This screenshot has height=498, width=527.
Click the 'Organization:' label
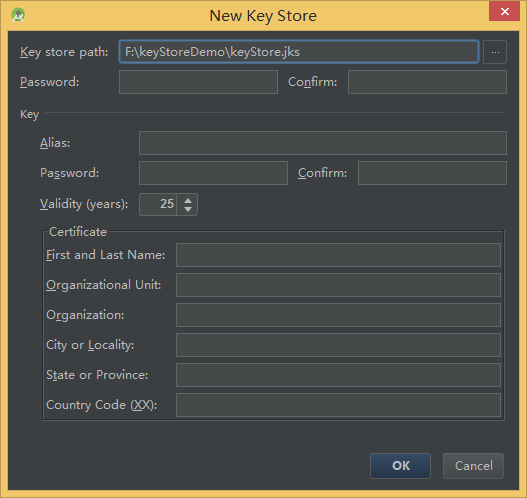tap(85, 315)
